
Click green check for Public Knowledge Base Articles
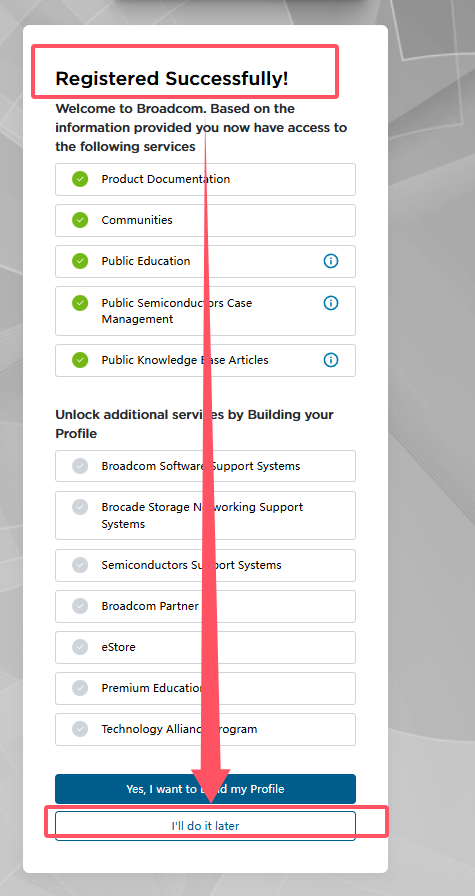[x=80, y=360]
